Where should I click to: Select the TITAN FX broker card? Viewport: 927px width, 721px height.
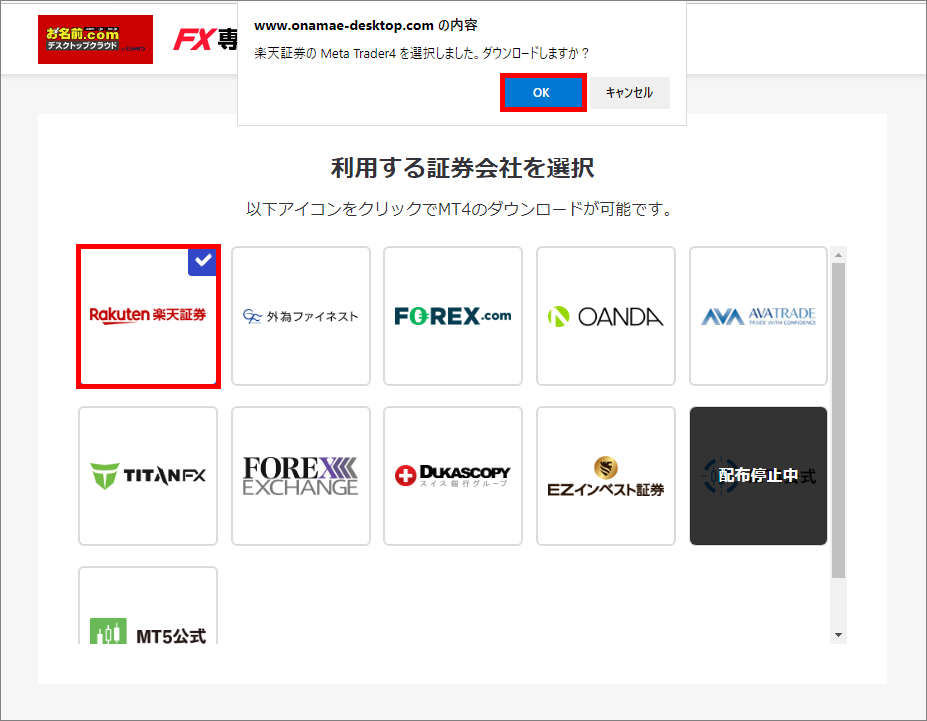[148, 476]
